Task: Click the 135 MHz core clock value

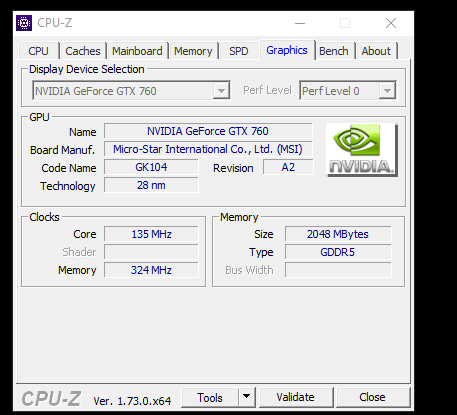Action: click(x=151, y=234)
